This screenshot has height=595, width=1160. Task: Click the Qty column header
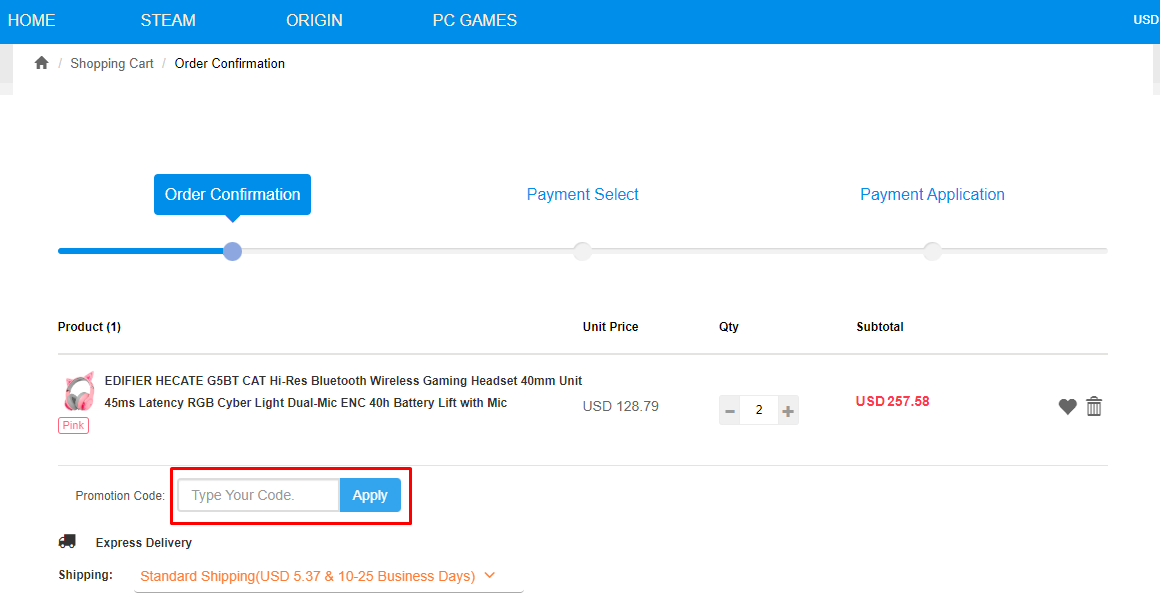(x=729, y=327)
